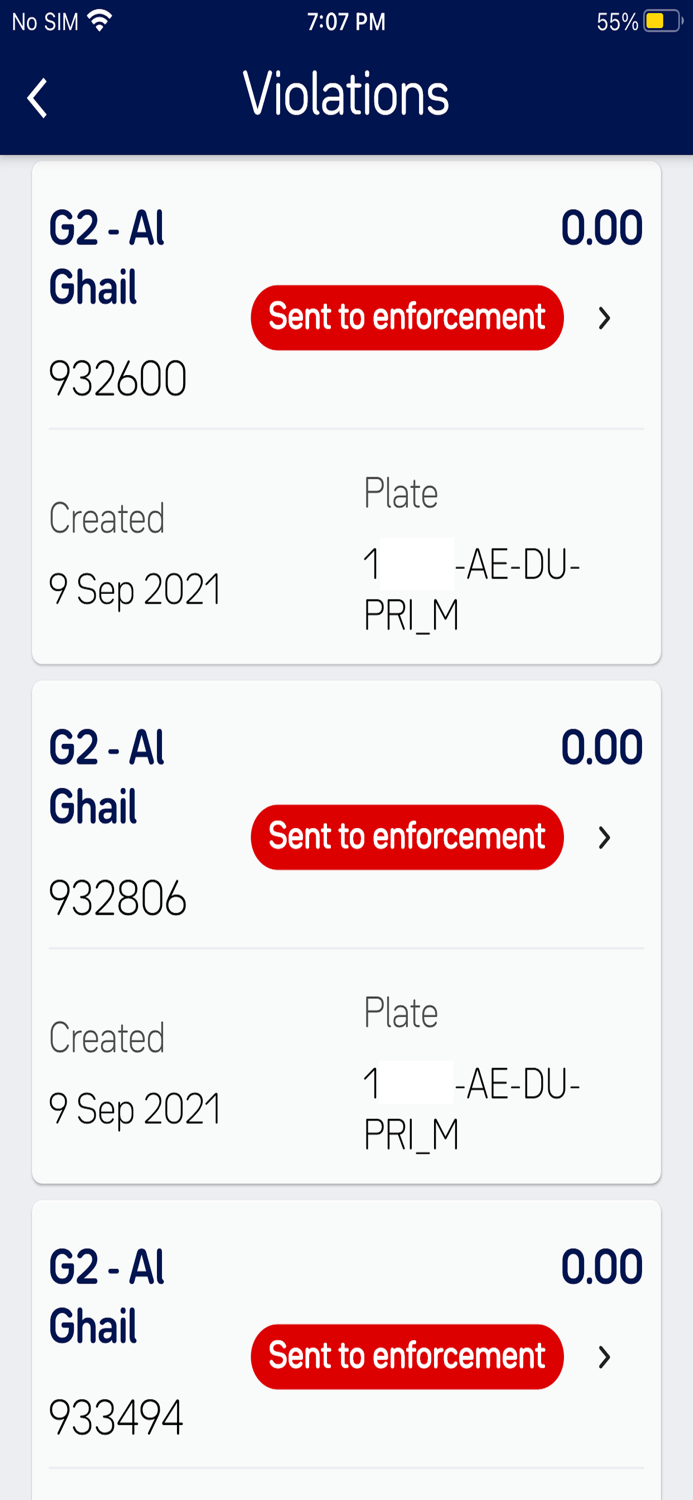Tap the Sent to enforcement badge on violation 932806

406,837
